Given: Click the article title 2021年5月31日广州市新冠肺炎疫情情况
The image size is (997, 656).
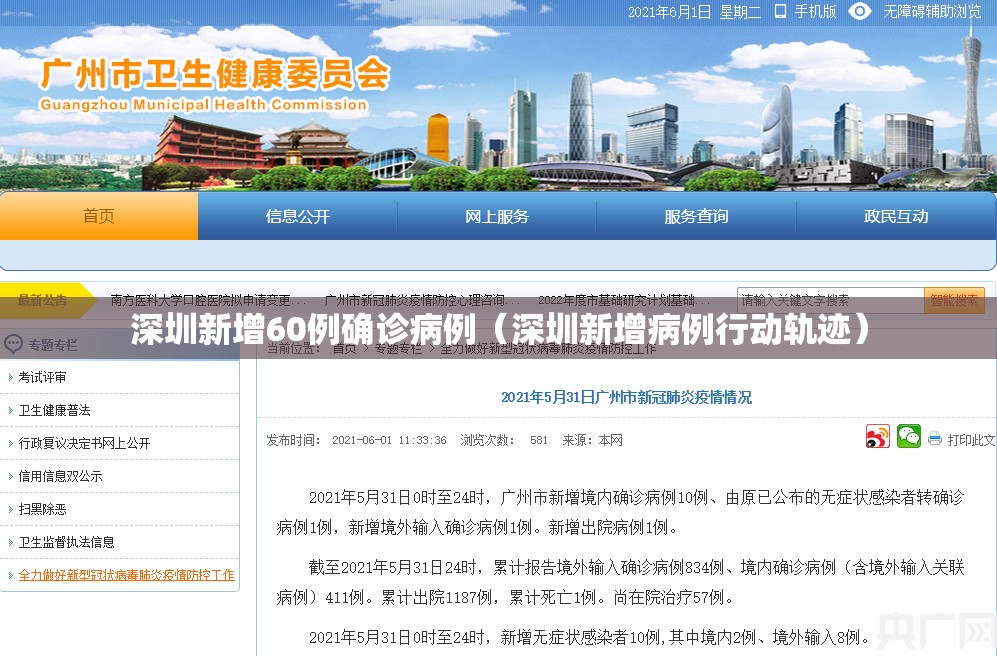Looking at the screenshot, I should [x=626, y=397].
